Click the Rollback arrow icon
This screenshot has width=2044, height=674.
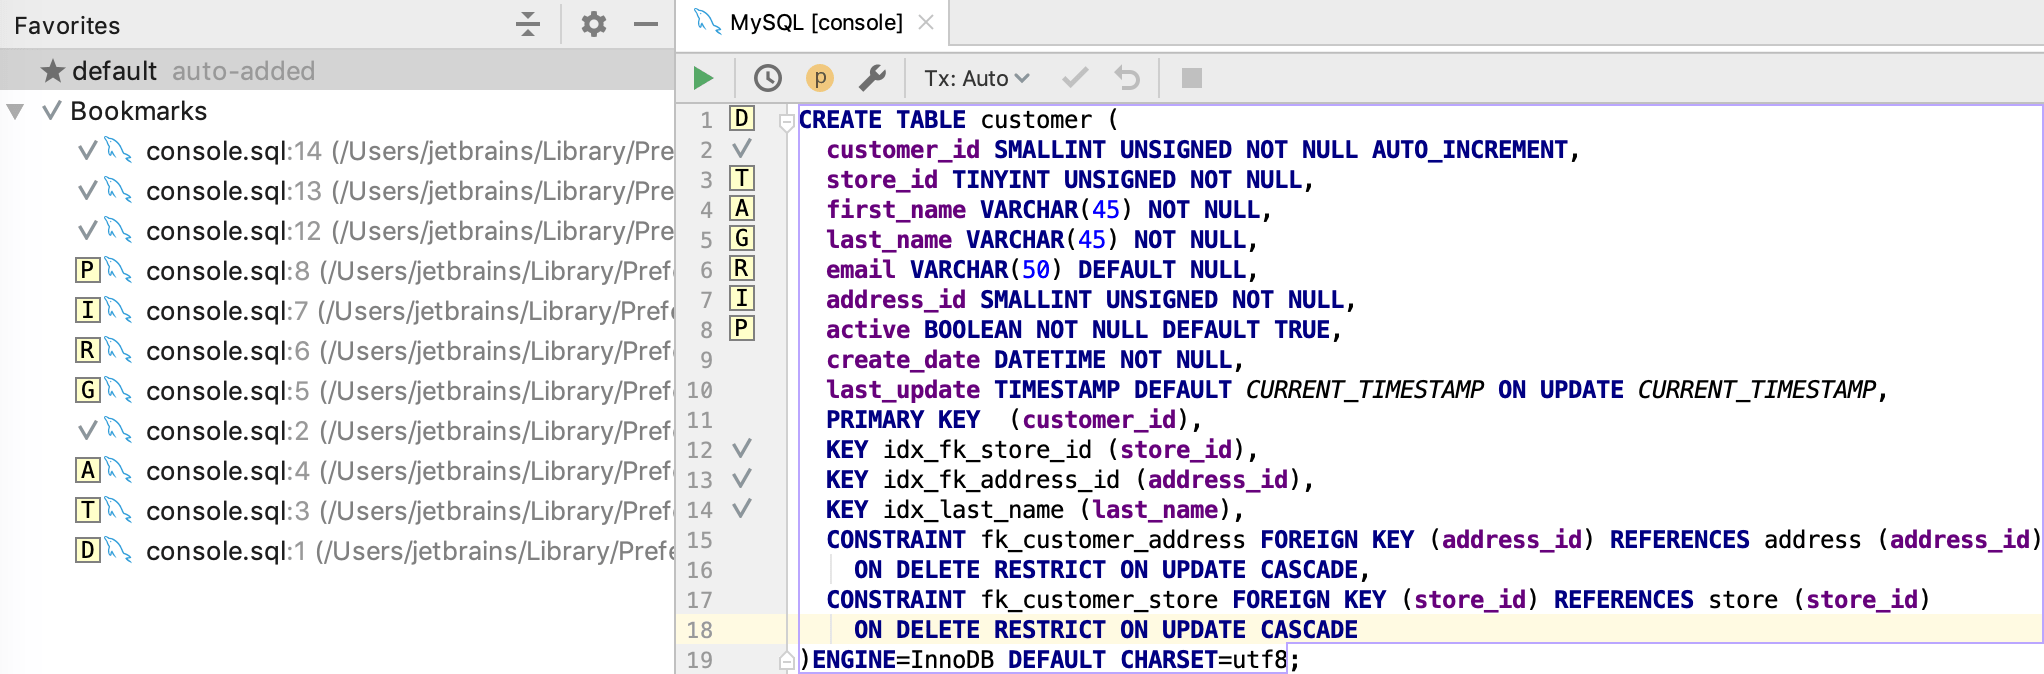pos(1127,78)
